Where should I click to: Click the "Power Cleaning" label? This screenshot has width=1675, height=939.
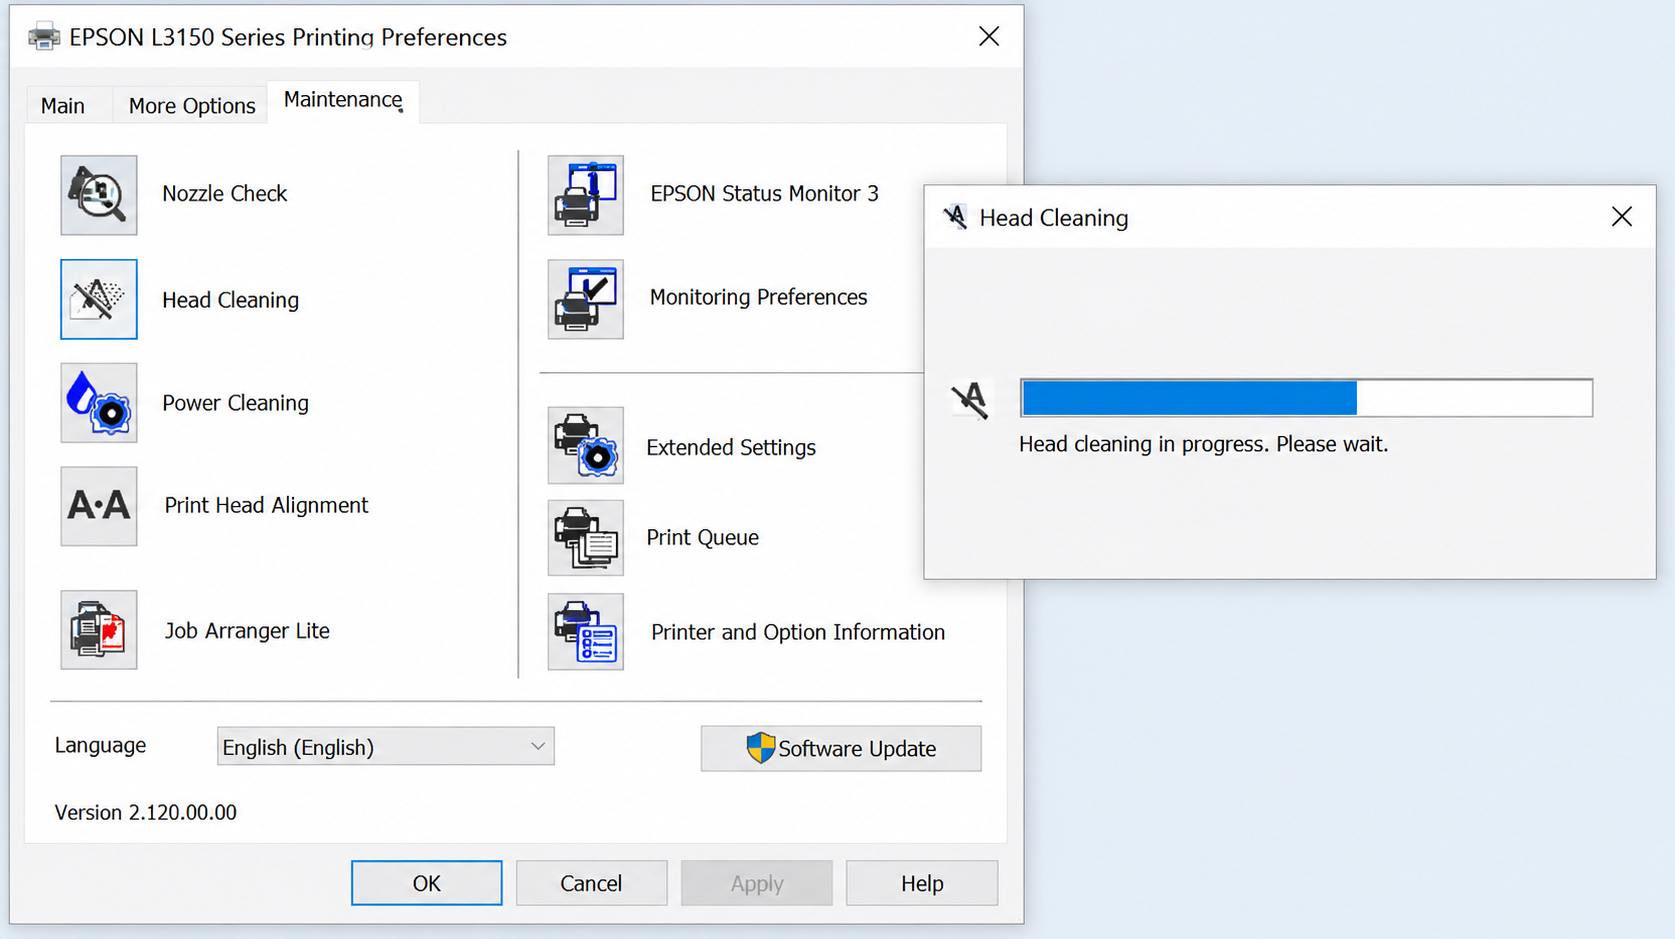tap(236, 403)
